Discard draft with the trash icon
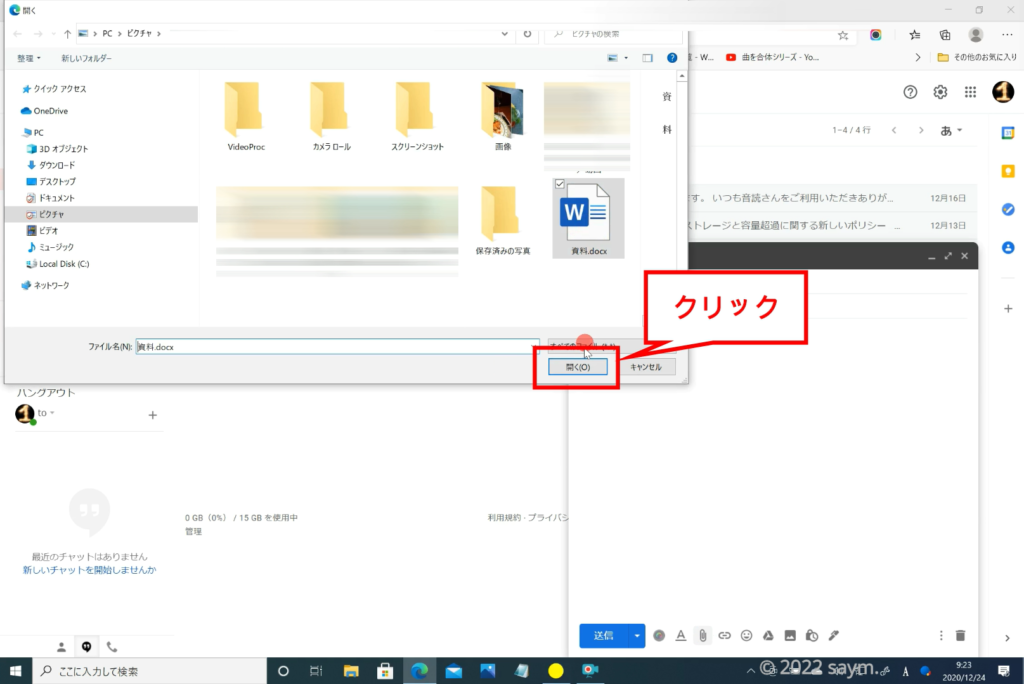The image size is (1024, 684). tap(961, 635)
